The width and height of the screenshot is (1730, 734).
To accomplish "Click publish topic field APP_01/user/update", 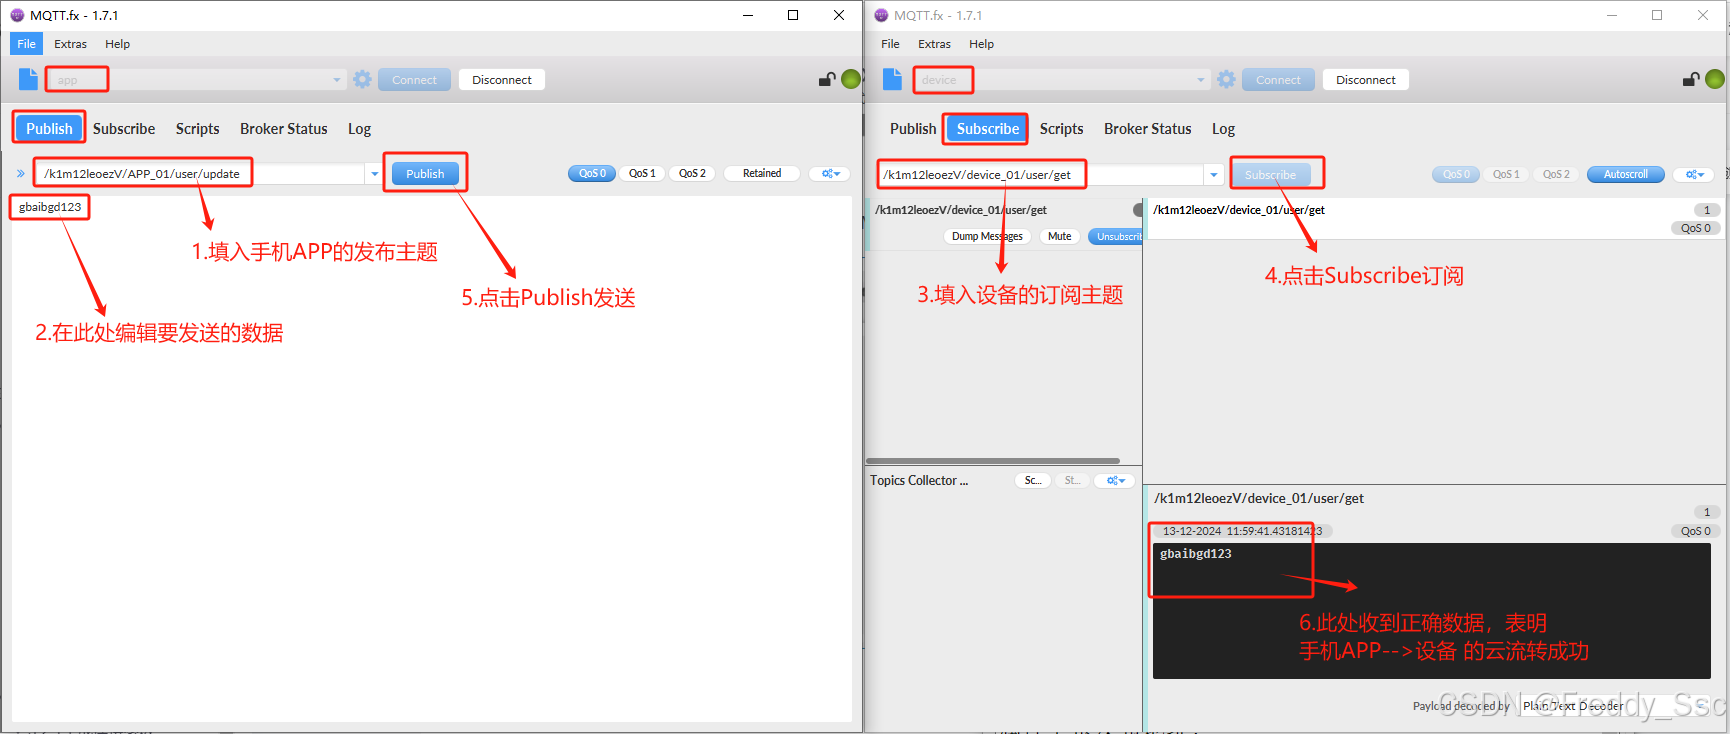I will (x=201, y=173).
